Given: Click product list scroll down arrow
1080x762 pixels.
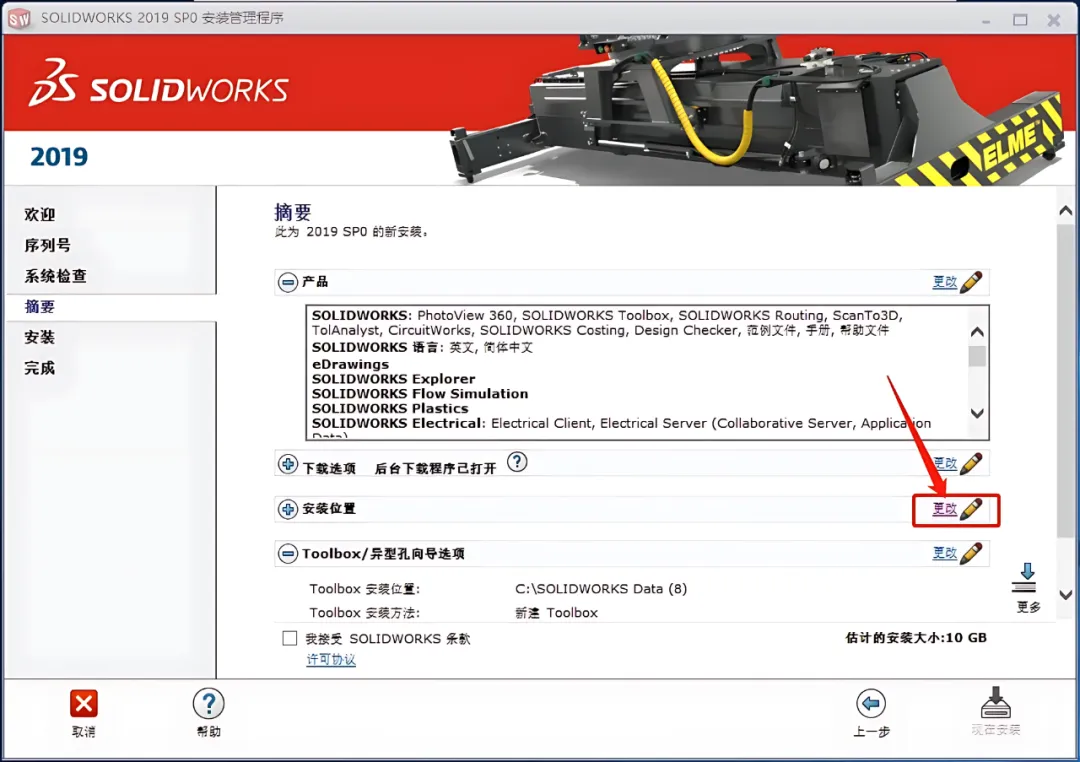Looking at the screenshot, I should click(977, 413).
